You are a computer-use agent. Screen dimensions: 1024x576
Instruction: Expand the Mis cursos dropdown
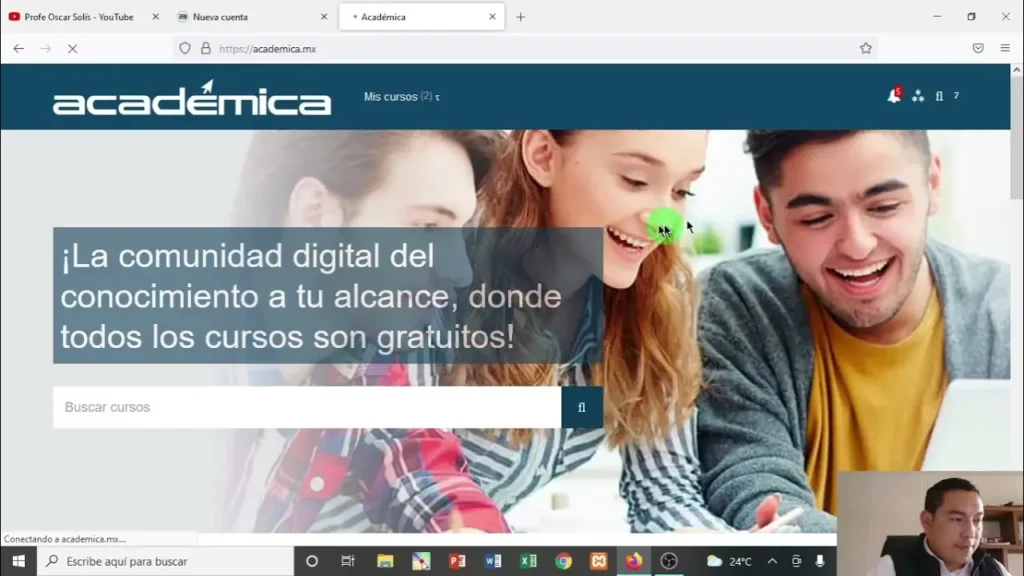click(401, 97)
